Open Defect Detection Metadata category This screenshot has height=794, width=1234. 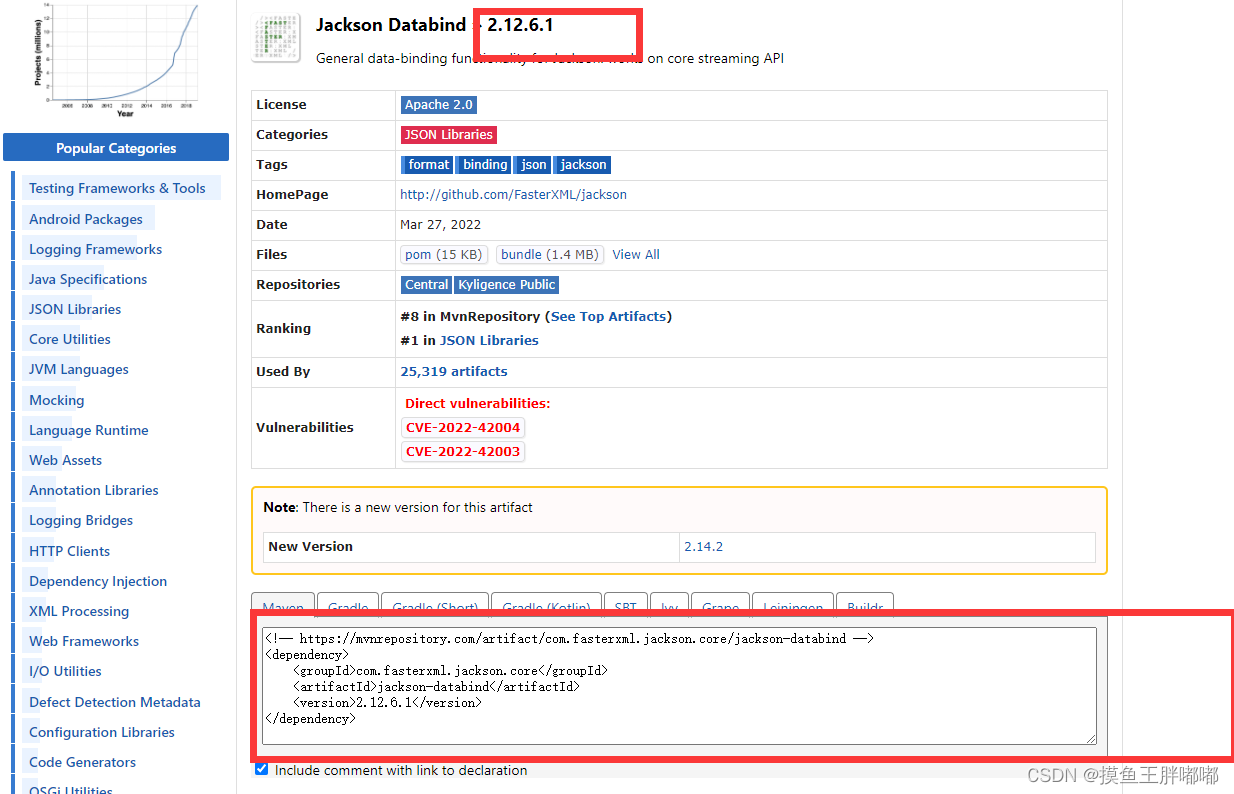[x=115, y=702]
